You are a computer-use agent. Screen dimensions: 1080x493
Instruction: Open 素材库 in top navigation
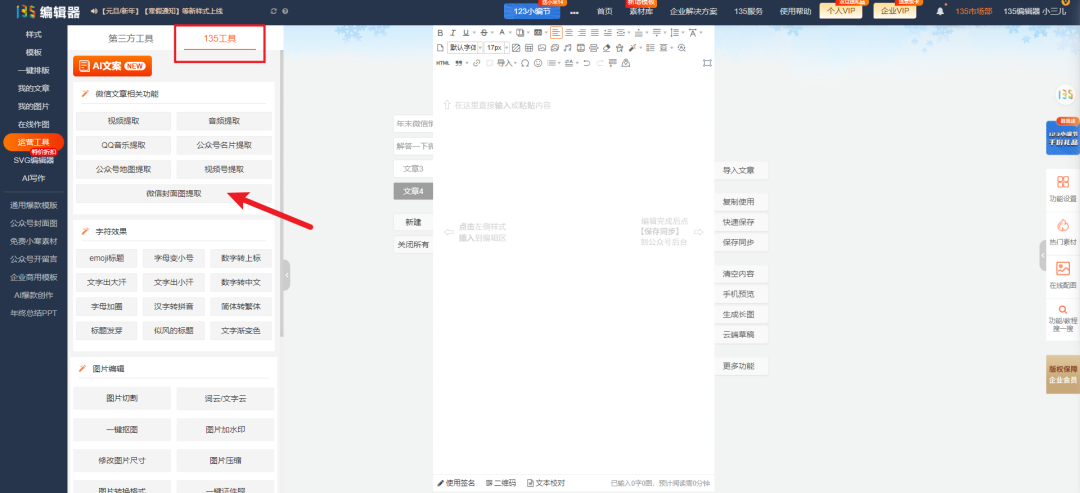click(641, 11)
